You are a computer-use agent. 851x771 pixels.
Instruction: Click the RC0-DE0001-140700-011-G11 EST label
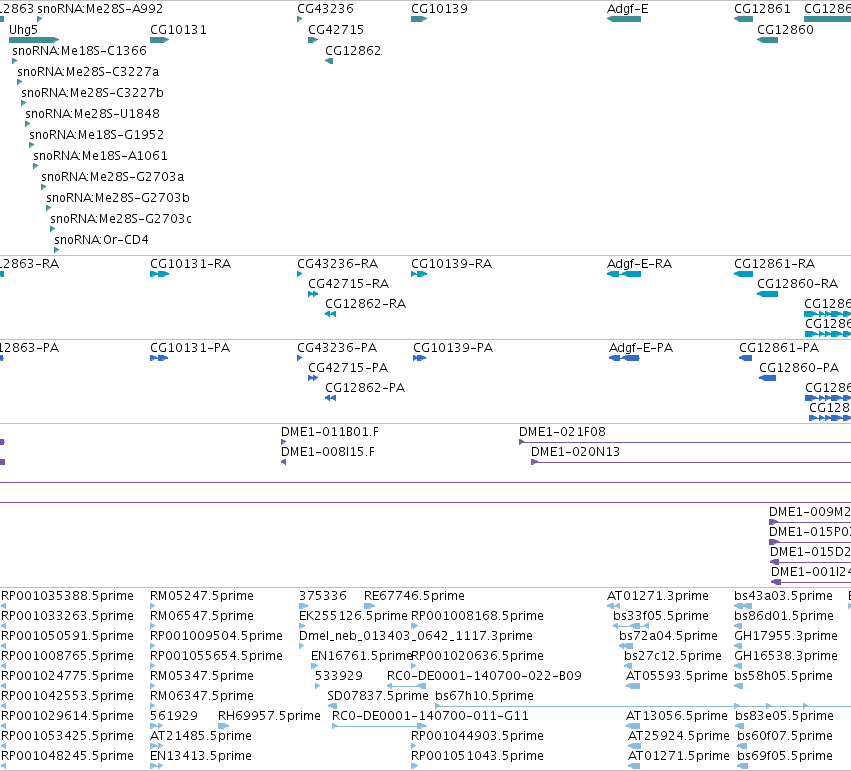pos(430,716)
